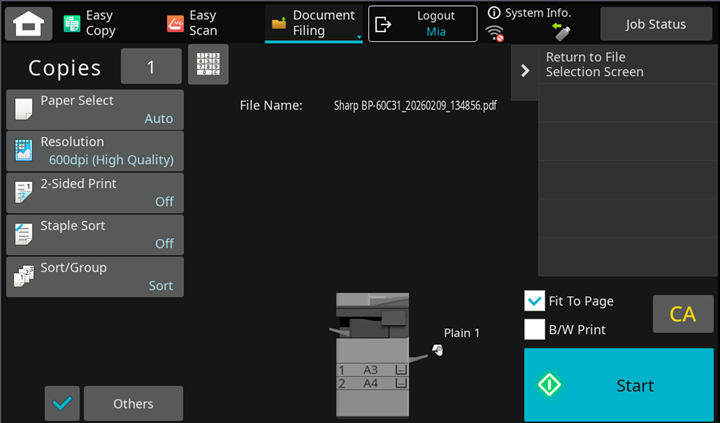Change Resolution from 600dpi setting

point(95,151)
